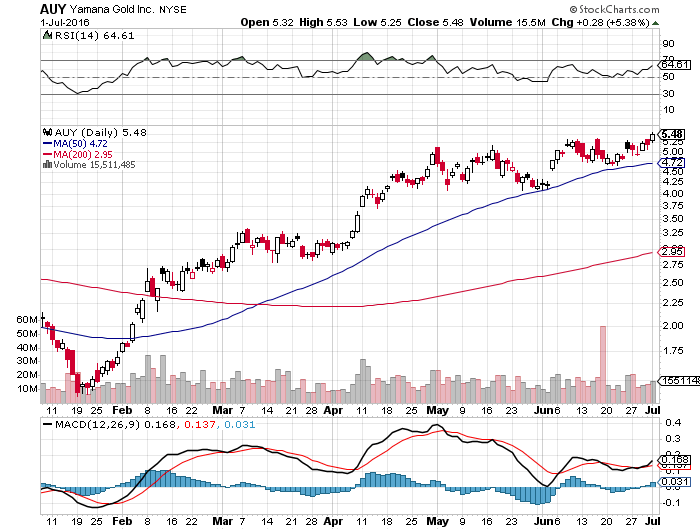The width and height of the screenshot is (700, 530).
Task: Click the 5.48 last price tag
Action: pos(672,134)
